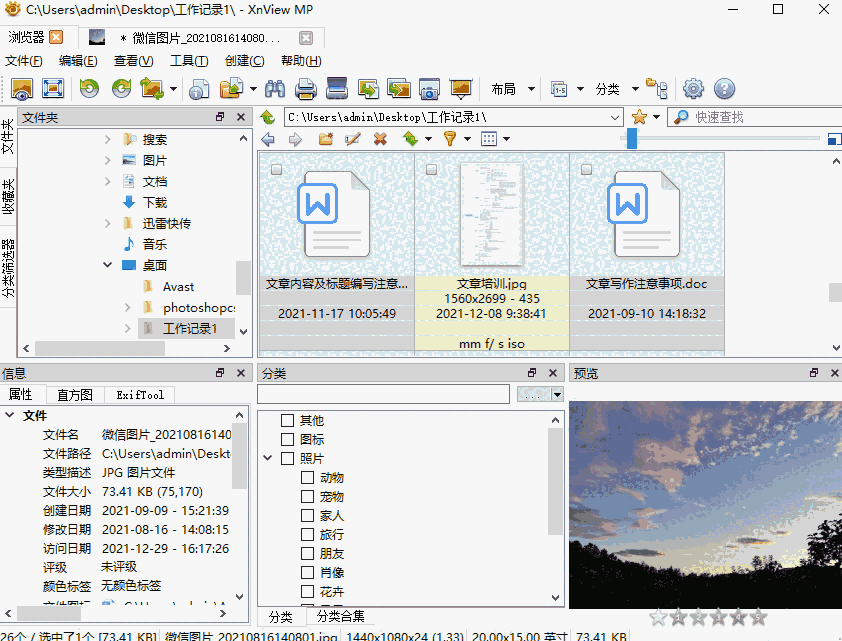Switch to the ExifTool tab
This screenshot has height=641, width=842.
coord(138,394)
